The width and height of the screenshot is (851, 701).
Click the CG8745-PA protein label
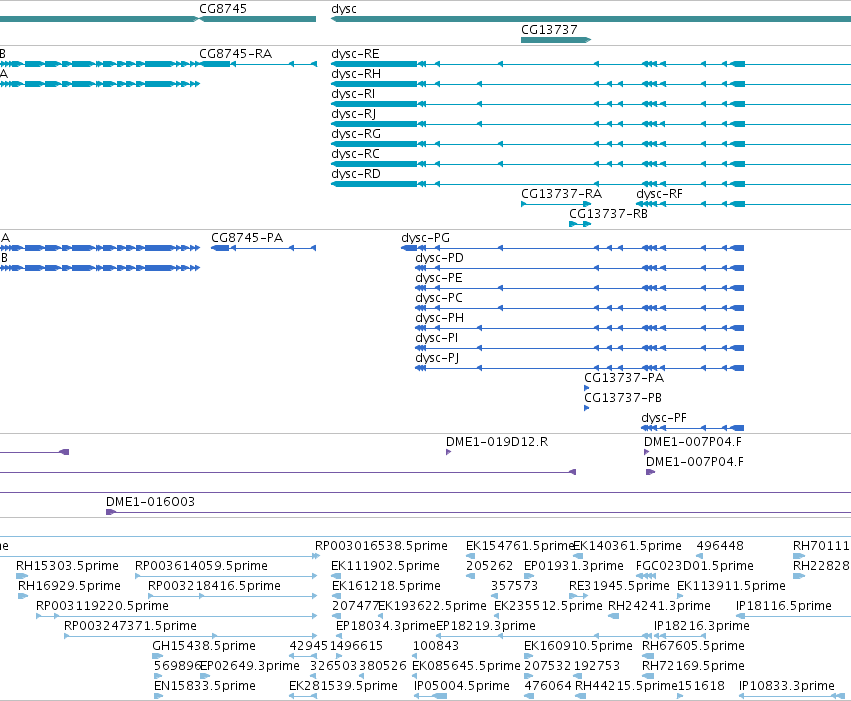[x=247, y=238]
